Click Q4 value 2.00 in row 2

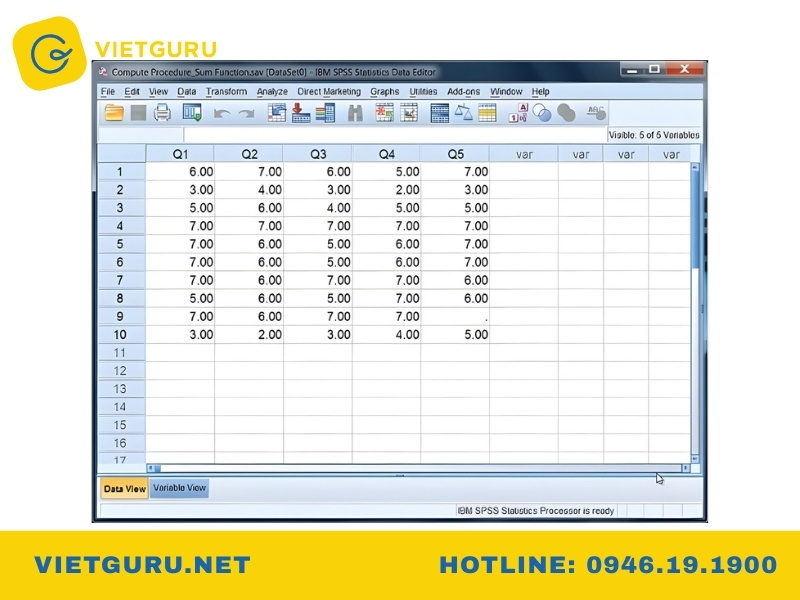(387, 190)
